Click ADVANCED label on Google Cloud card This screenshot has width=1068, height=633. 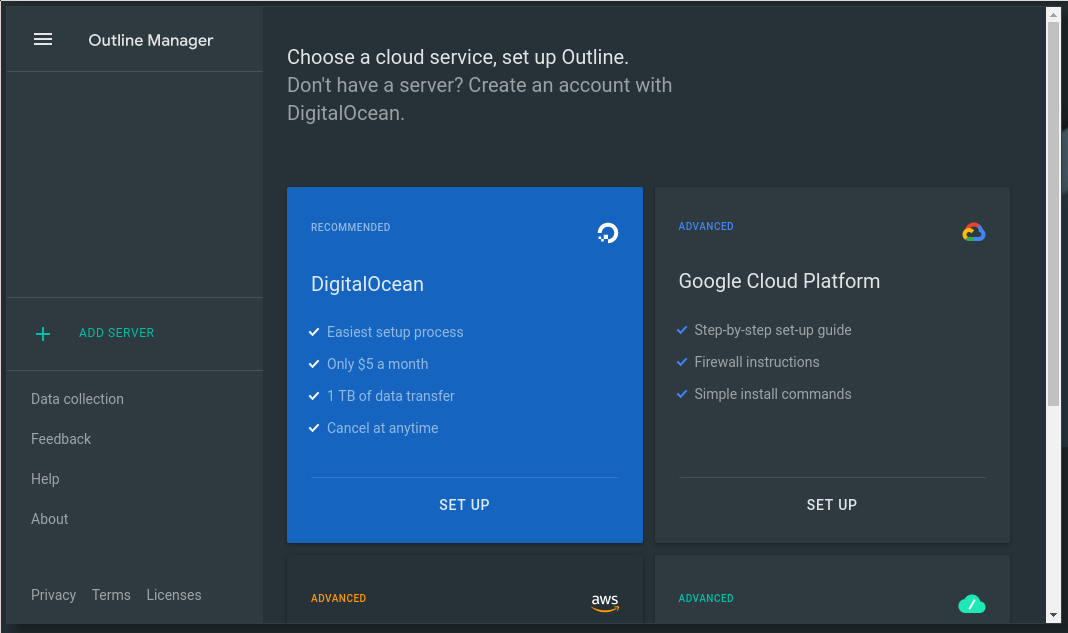click(x=706, y=226)
